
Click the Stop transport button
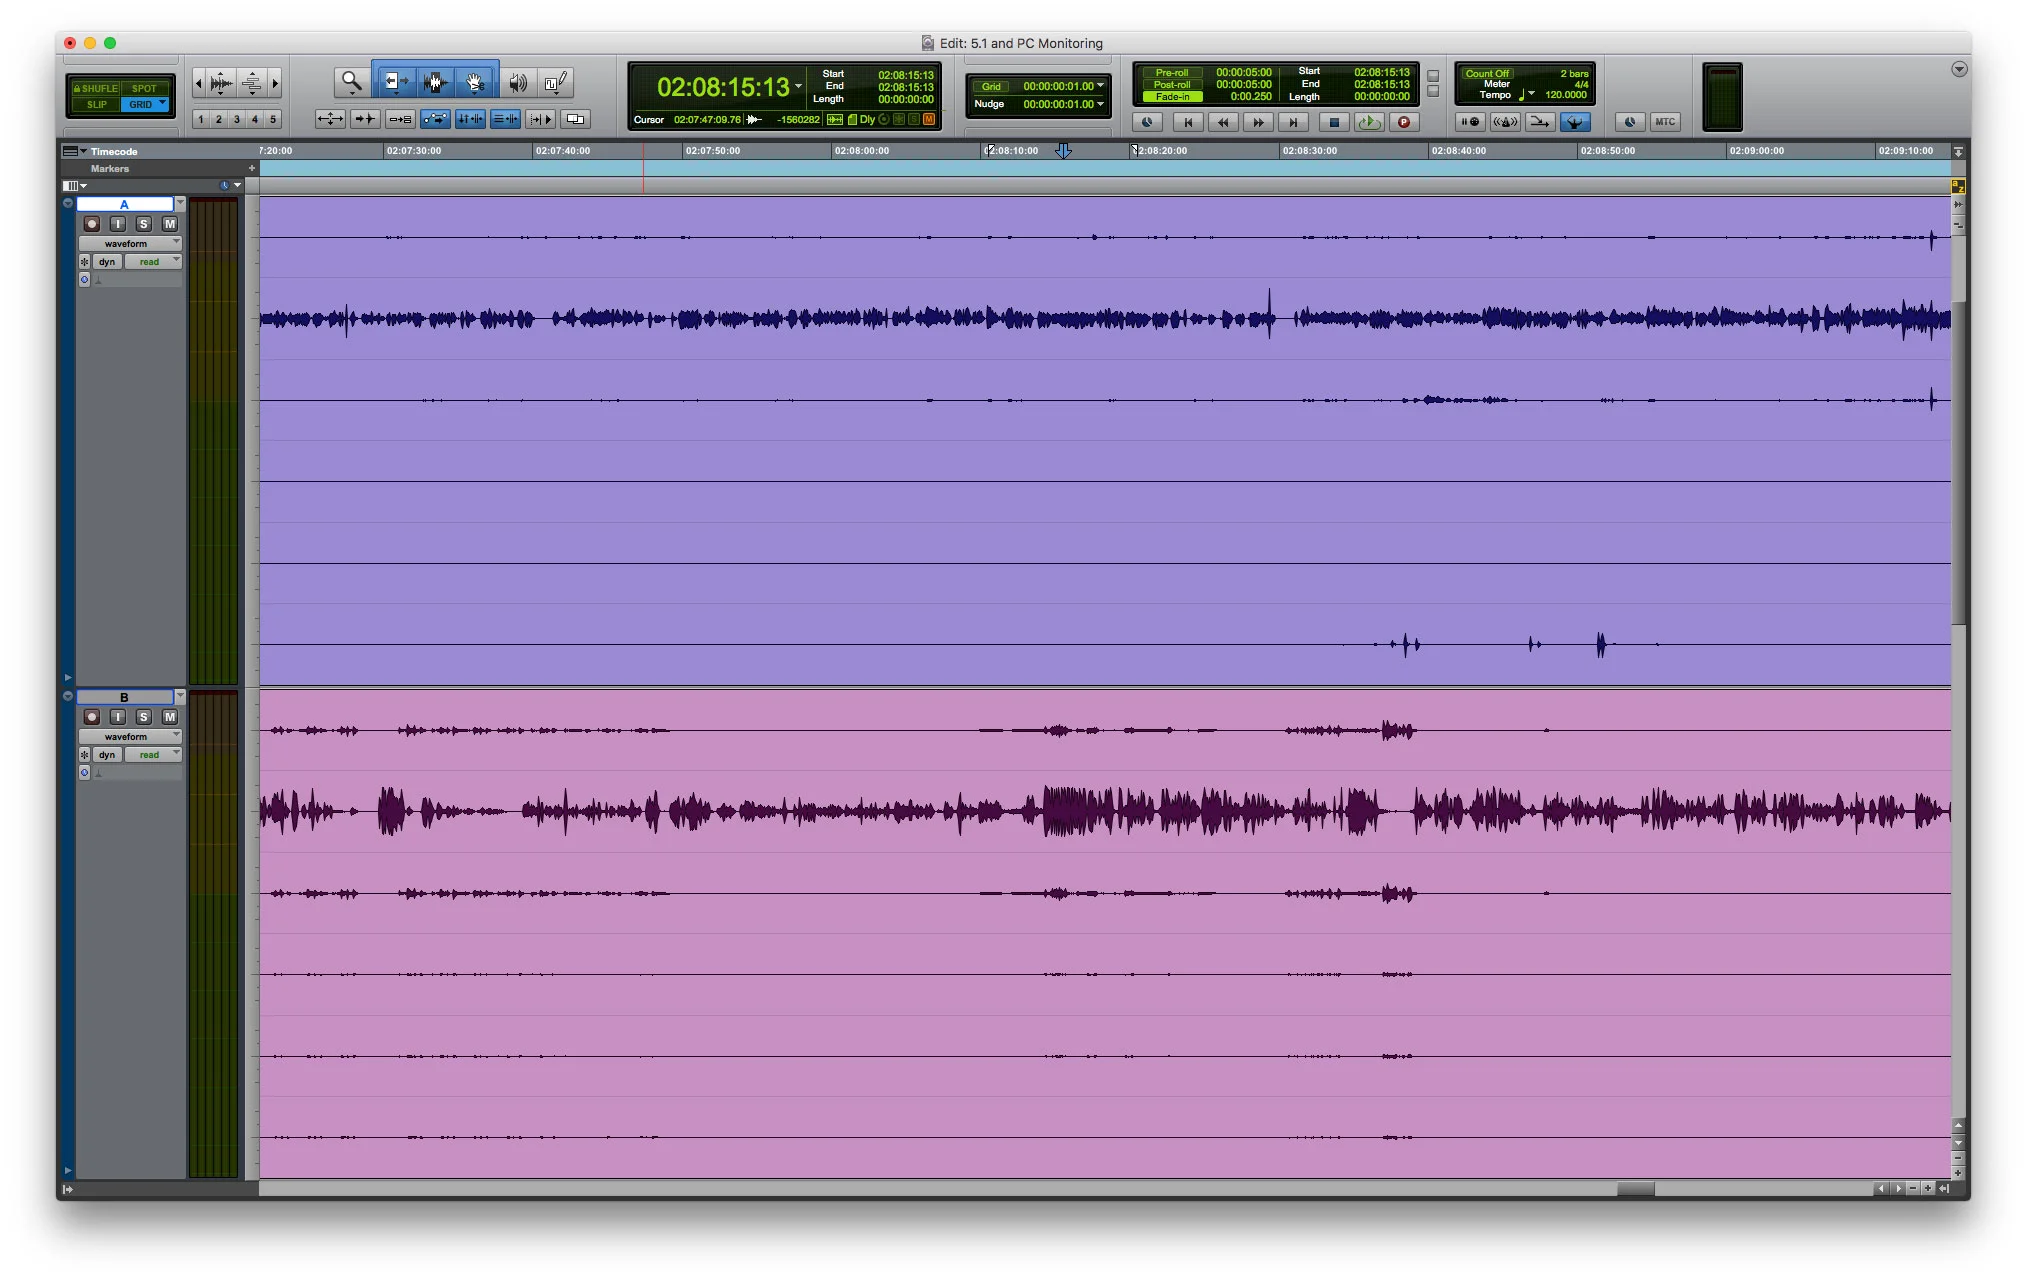pyautogui.click(x=1333, y=122)
